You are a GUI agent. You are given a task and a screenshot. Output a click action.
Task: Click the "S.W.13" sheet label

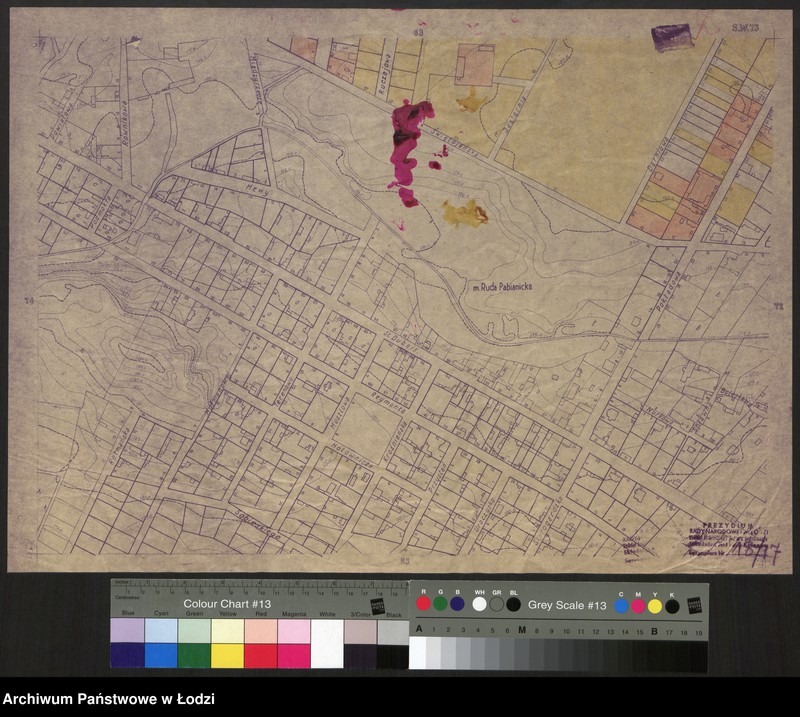(x=745, y=29)
